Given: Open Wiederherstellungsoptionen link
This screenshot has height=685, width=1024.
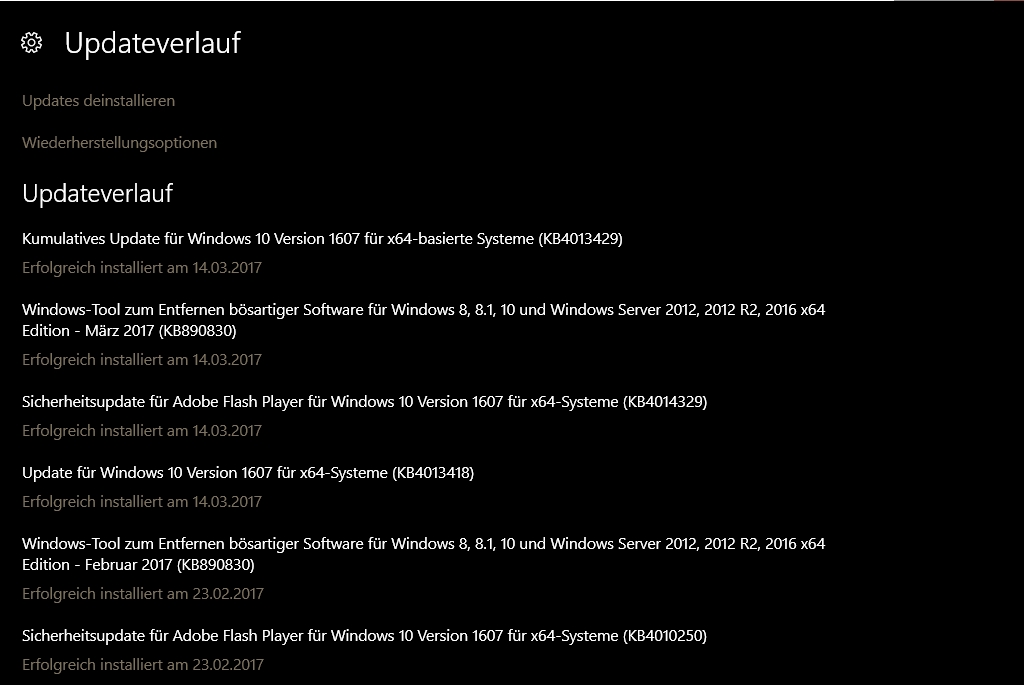Looking at the screenshot, I should click(119, 143).
